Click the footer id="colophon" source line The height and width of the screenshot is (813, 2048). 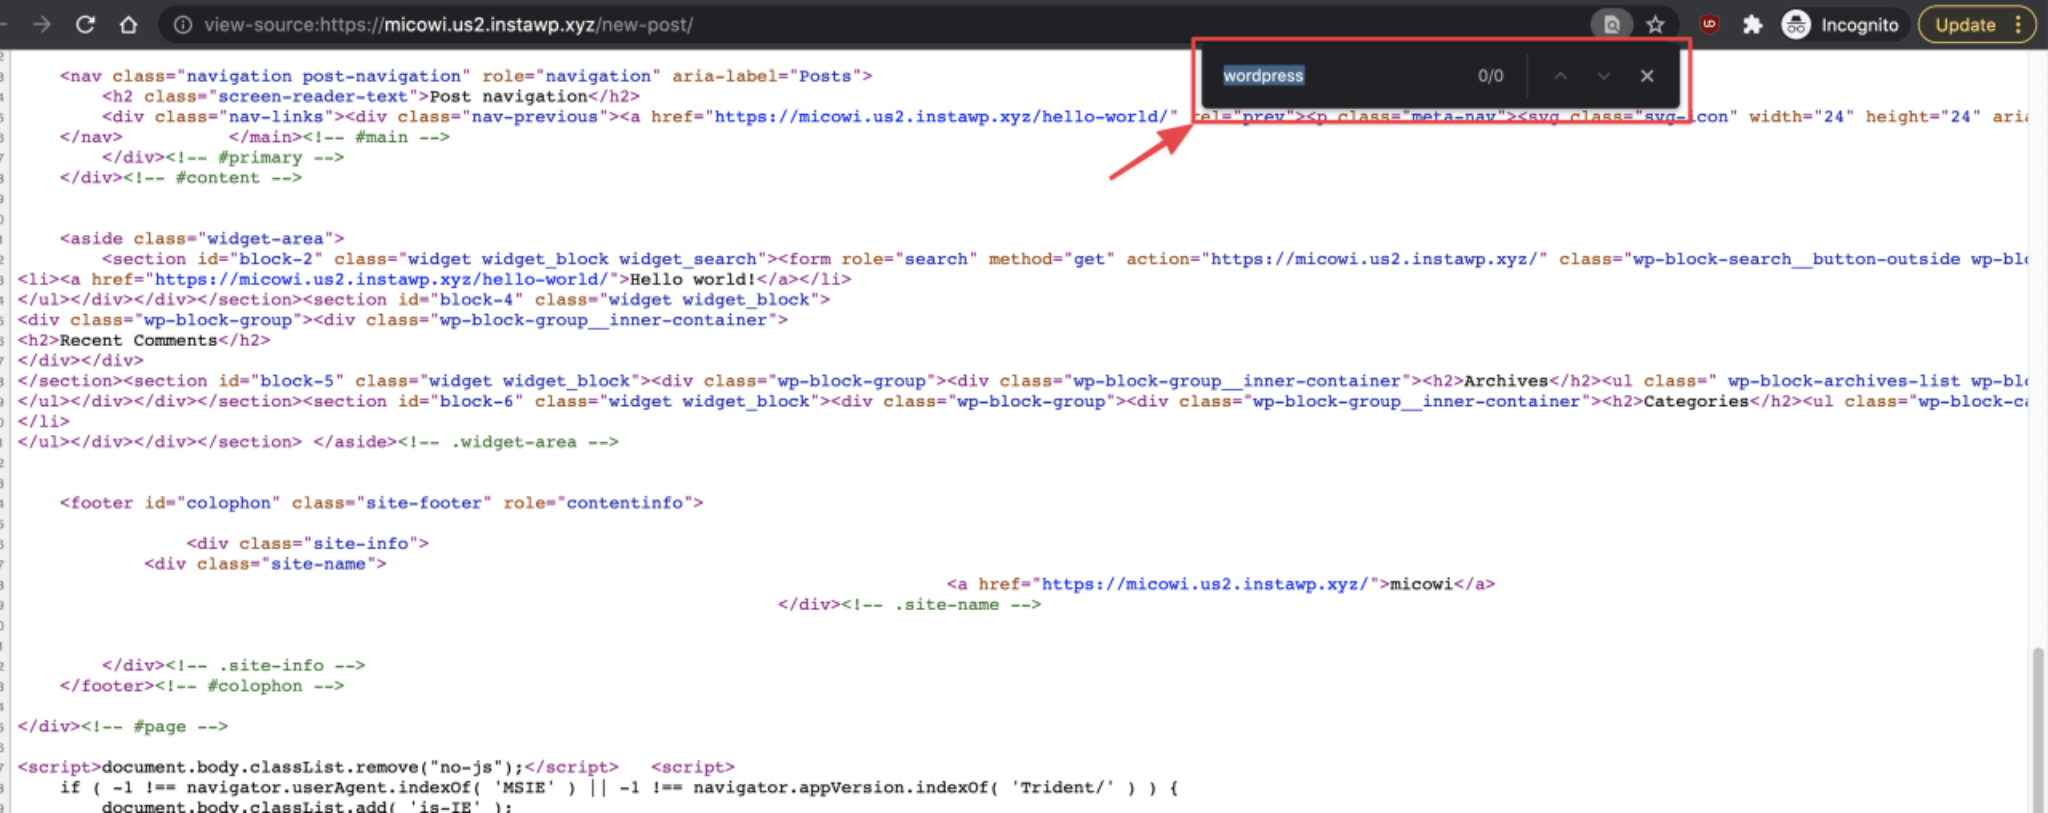[x=381, y=503]
